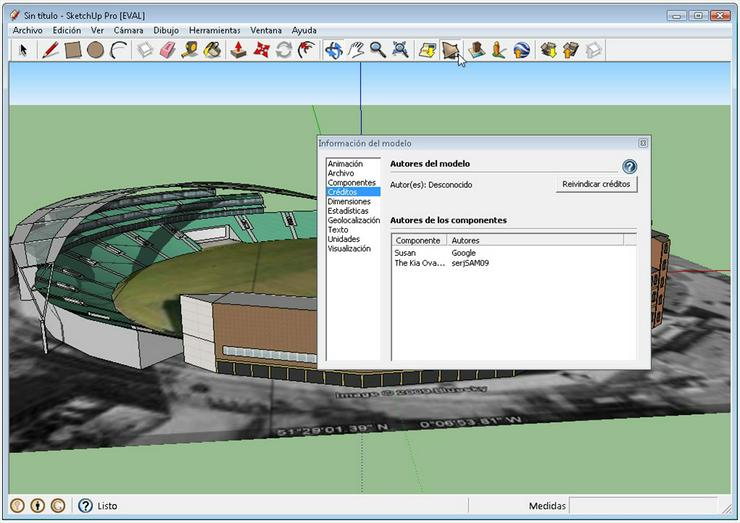Select the red Move tool
Image resolution: width=740 pixels, height=523 pixels.
261,50
